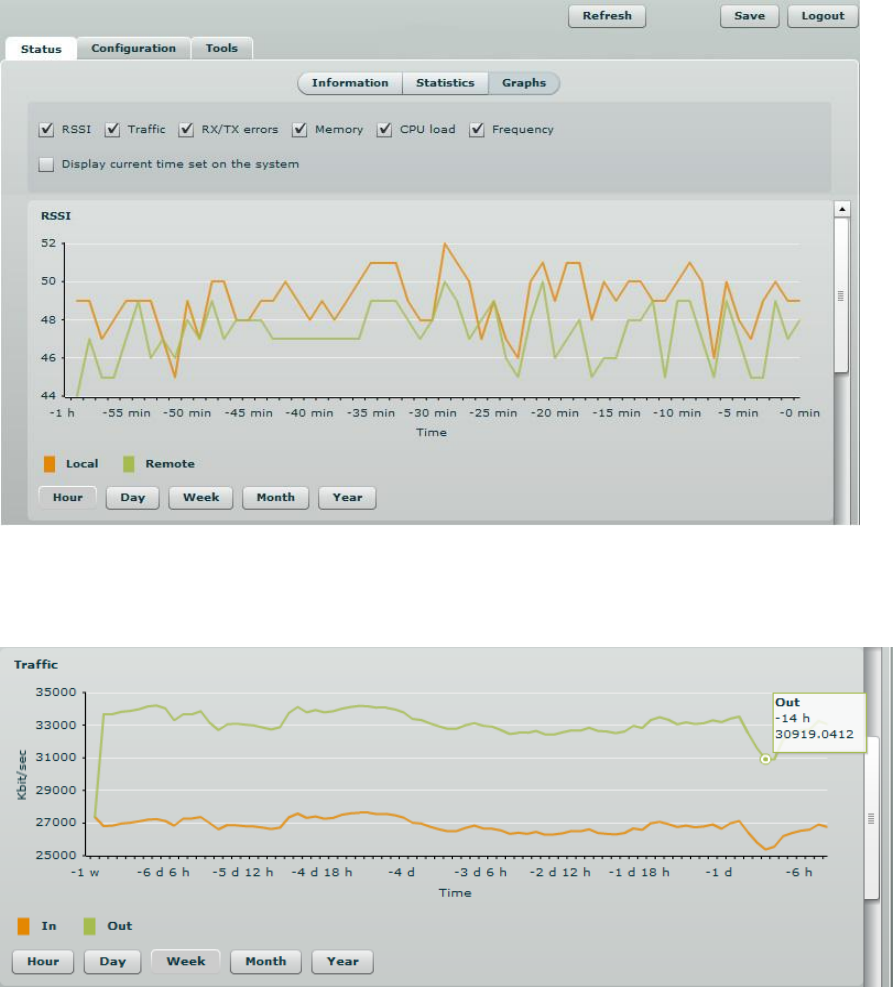Click the scrollbar thumb beside the RSSI graph
This screenshot has width=893, height=987.
click(x=841, y=296)
